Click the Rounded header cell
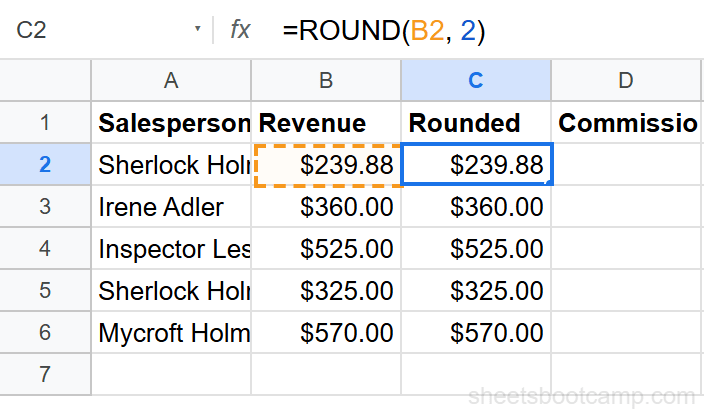Image resolution: width=704 pixels, height=414 pixels. [476, 123]
